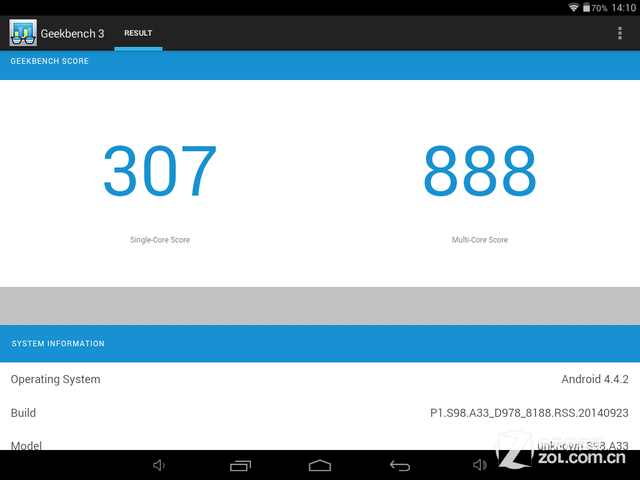This screenshot has width=640, height=480.
Task: Open the overflow menu with three dots
Action: pyautogui.click(x=620, y=33)
